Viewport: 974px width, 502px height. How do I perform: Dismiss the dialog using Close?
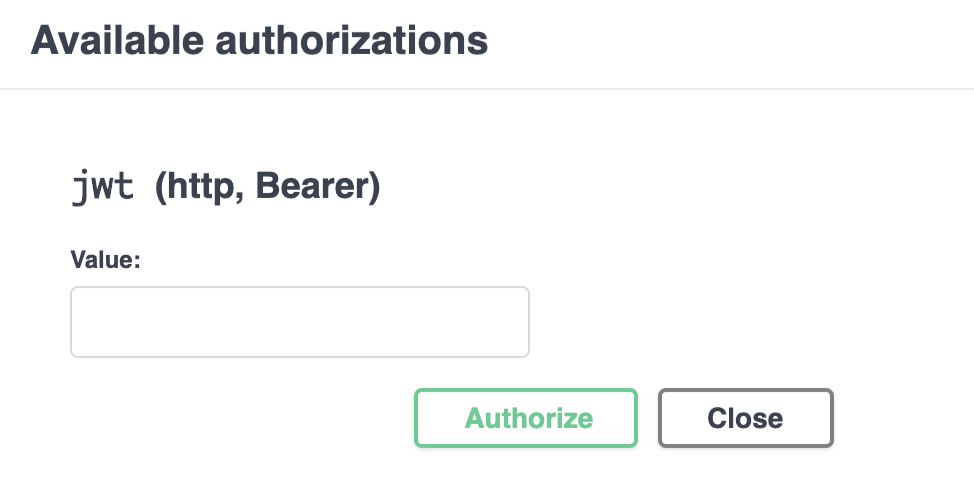pos(745,417)
